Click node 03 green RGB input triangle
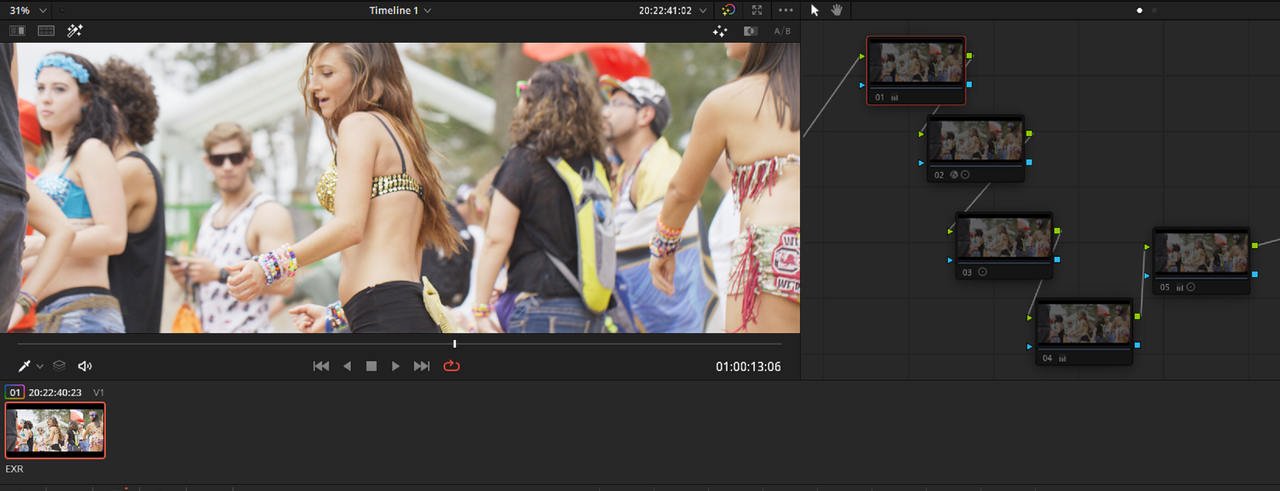Viewport: 1280px width, 491px height. click(951, 231)
